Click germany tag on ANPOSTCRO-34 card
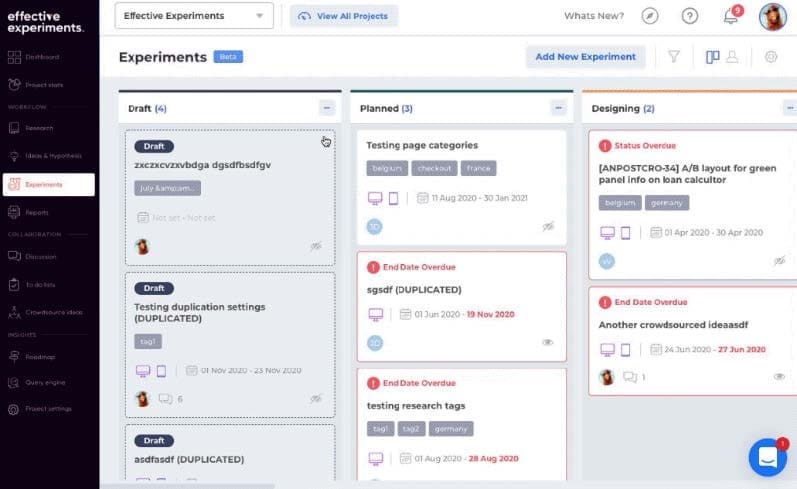The image size is (797, 489). (667, 203)
